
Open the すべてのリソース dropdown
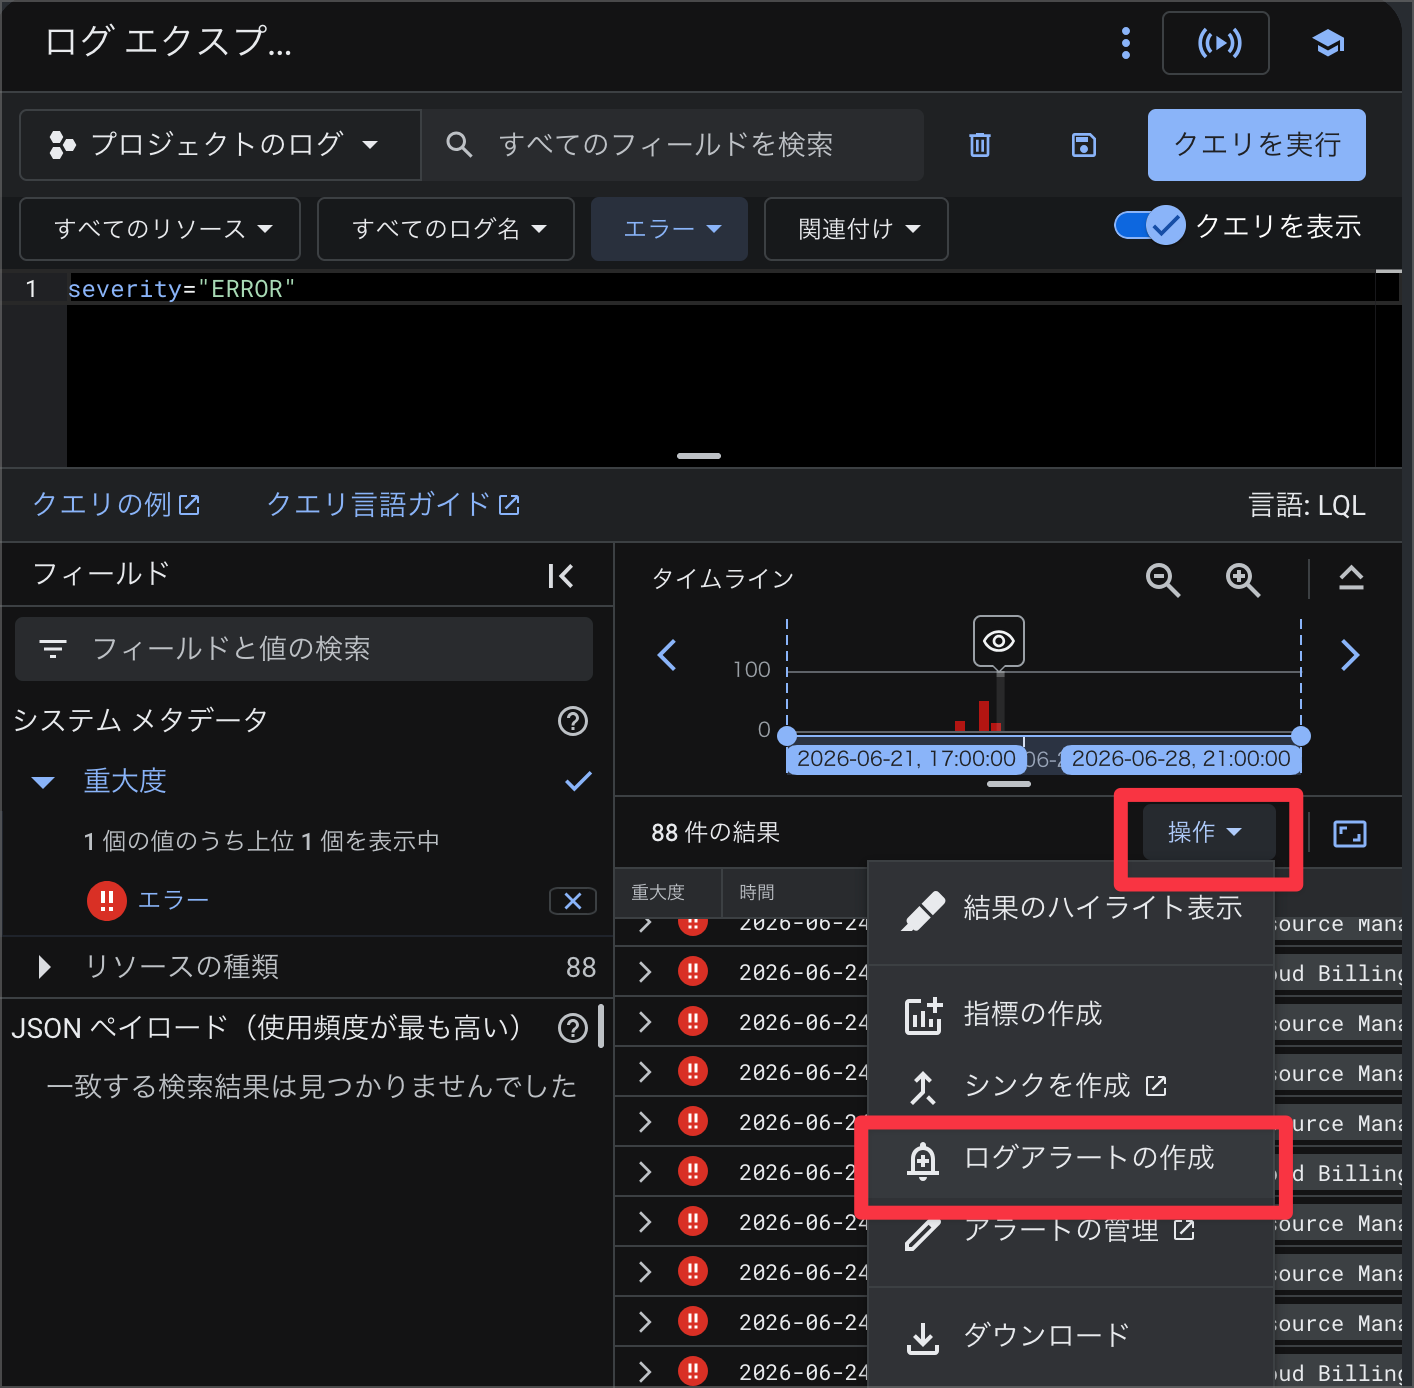pyautogui.click(x=160, y=229)
